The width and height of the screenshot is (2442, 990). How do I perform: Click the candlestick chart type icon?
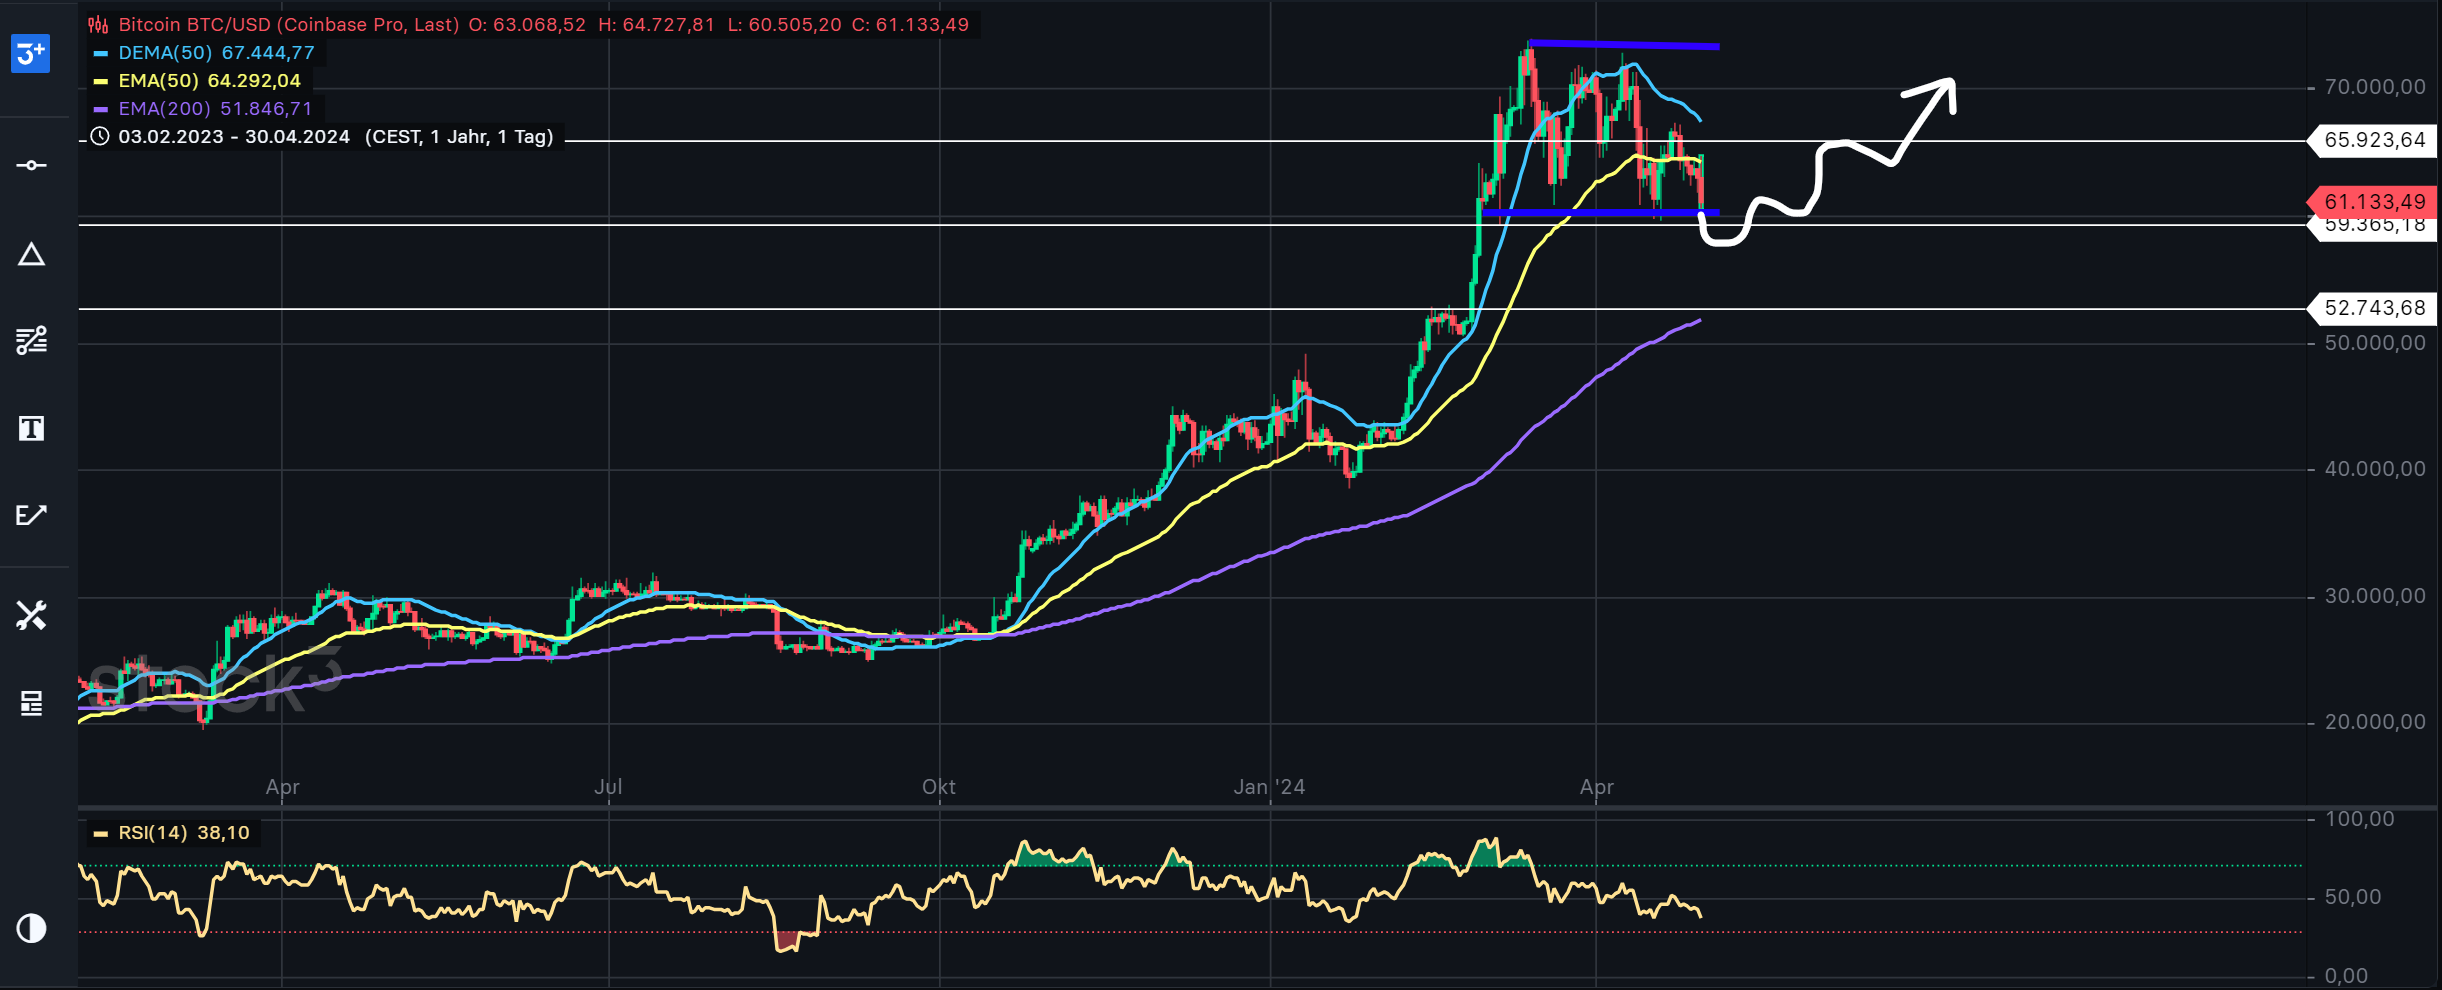98,25
